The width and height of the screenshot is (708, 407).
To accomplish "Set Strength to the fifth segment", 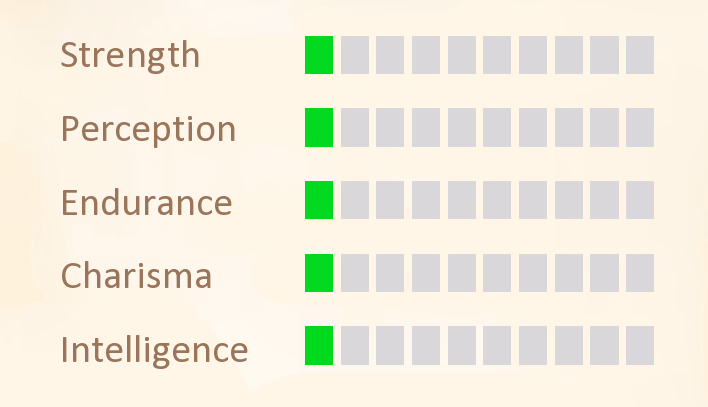I will pos(461,55).
